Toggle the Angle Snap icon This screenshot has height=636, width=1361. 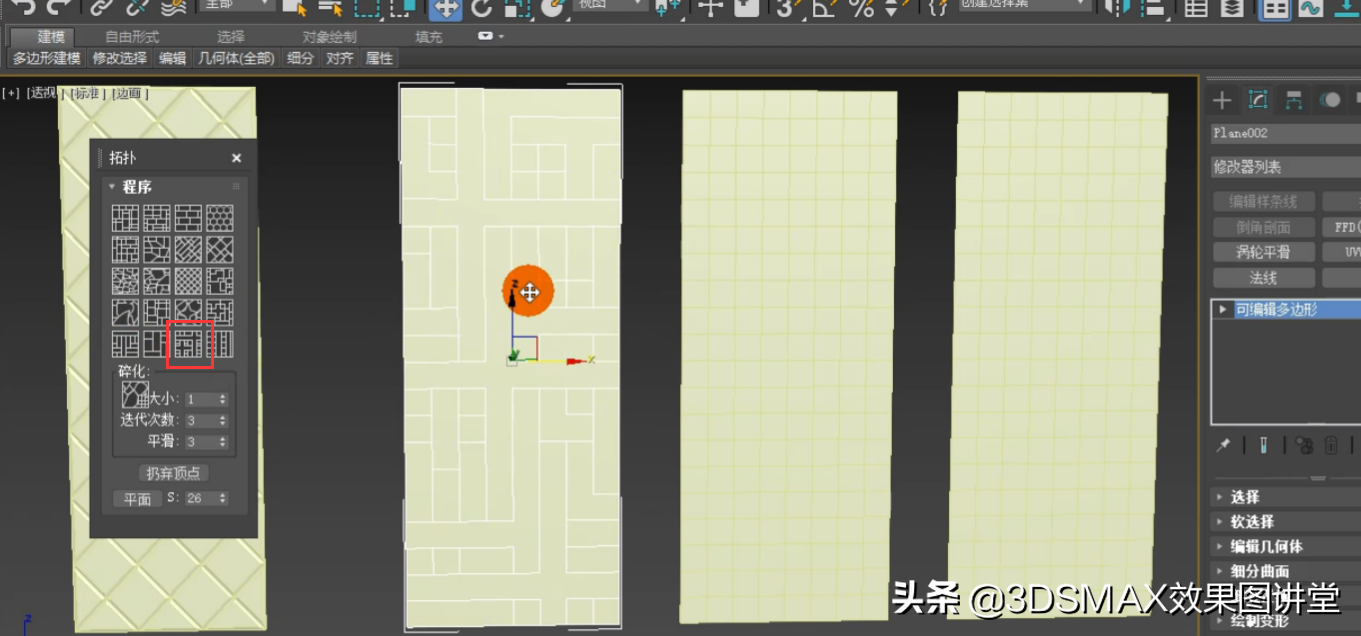(823, 7)
